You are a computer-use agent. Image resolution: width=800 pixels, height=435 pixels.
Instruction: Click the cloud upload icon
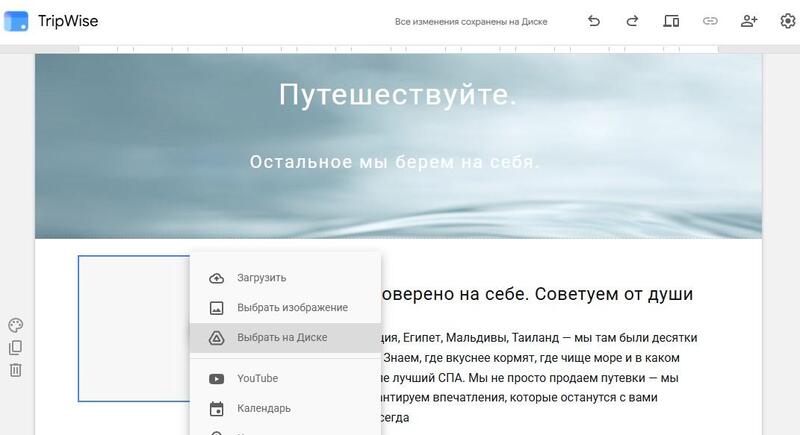pyautogui.click(x=216, y=278)
